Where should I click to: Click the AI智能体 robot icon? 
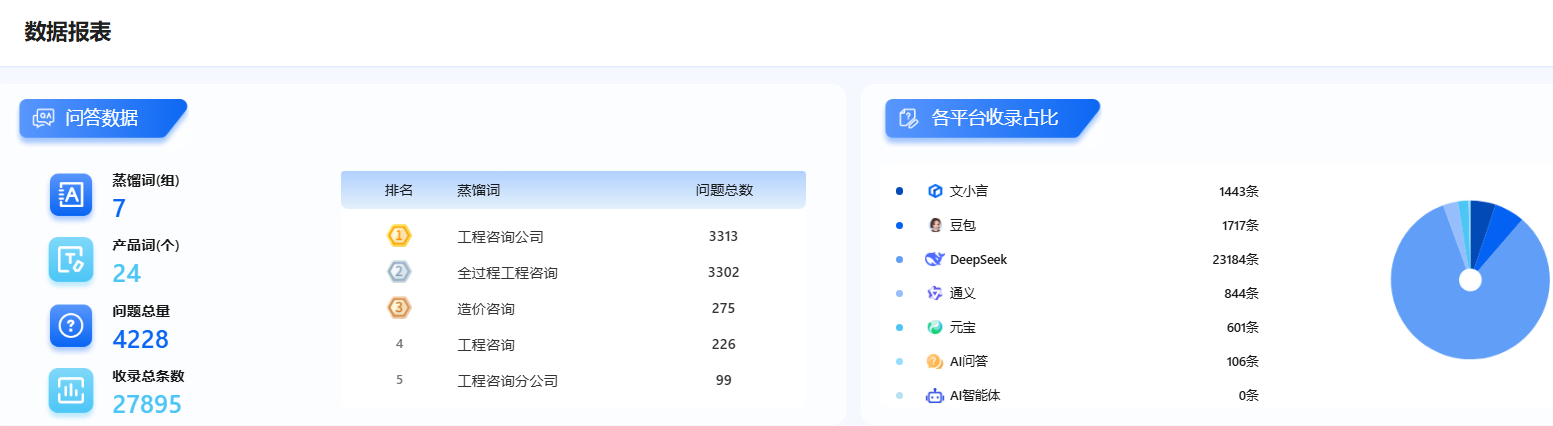click(935, 395)
